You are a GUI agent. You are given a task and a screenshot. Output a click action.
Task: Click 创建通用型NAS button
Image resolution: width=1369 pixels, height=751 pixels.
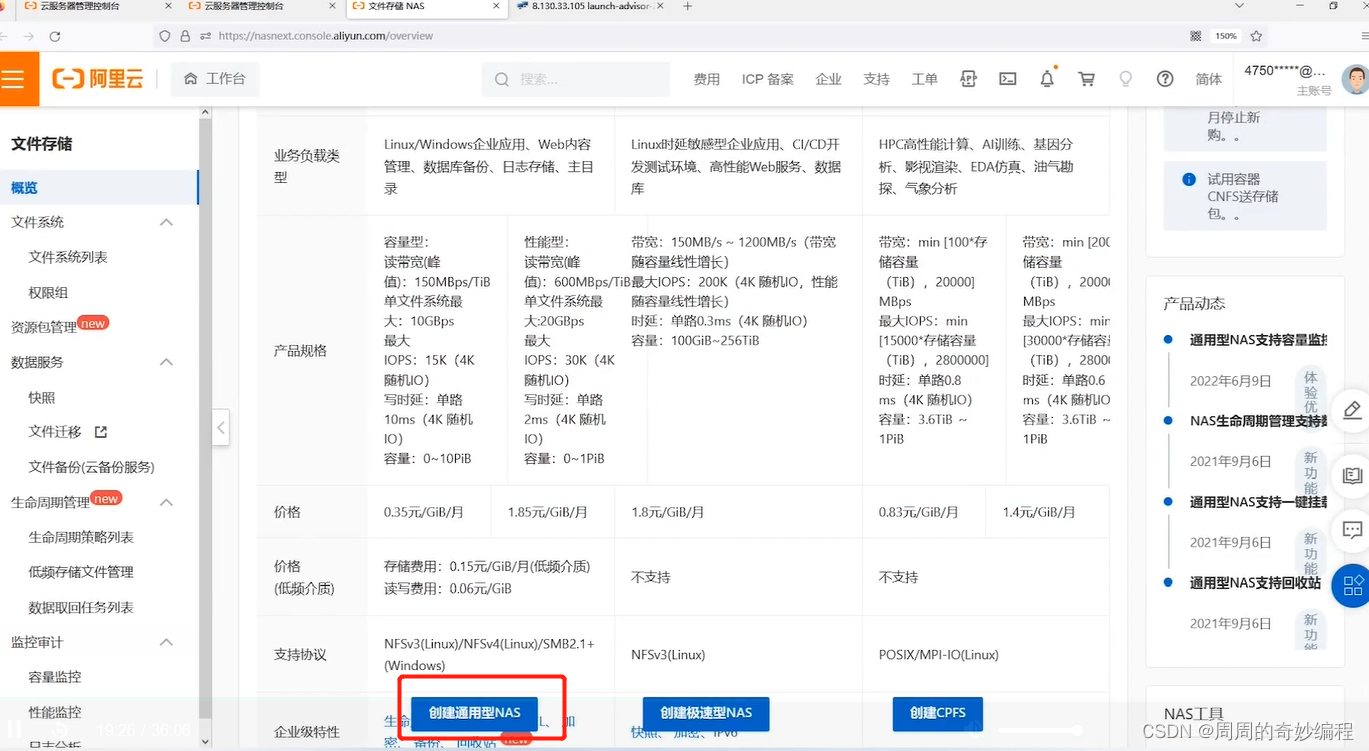[475, 713]
